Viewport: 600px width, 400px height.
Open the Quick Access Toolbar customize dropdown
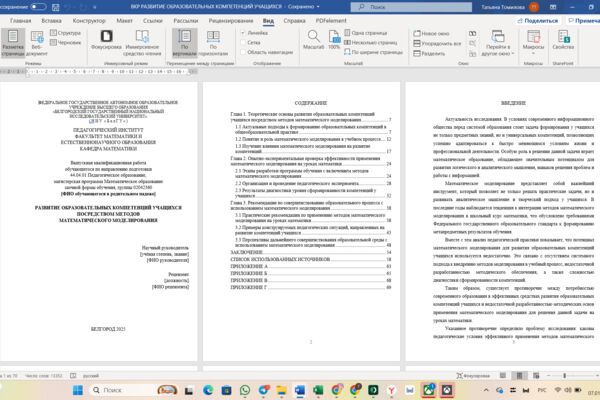coord(95,7)
